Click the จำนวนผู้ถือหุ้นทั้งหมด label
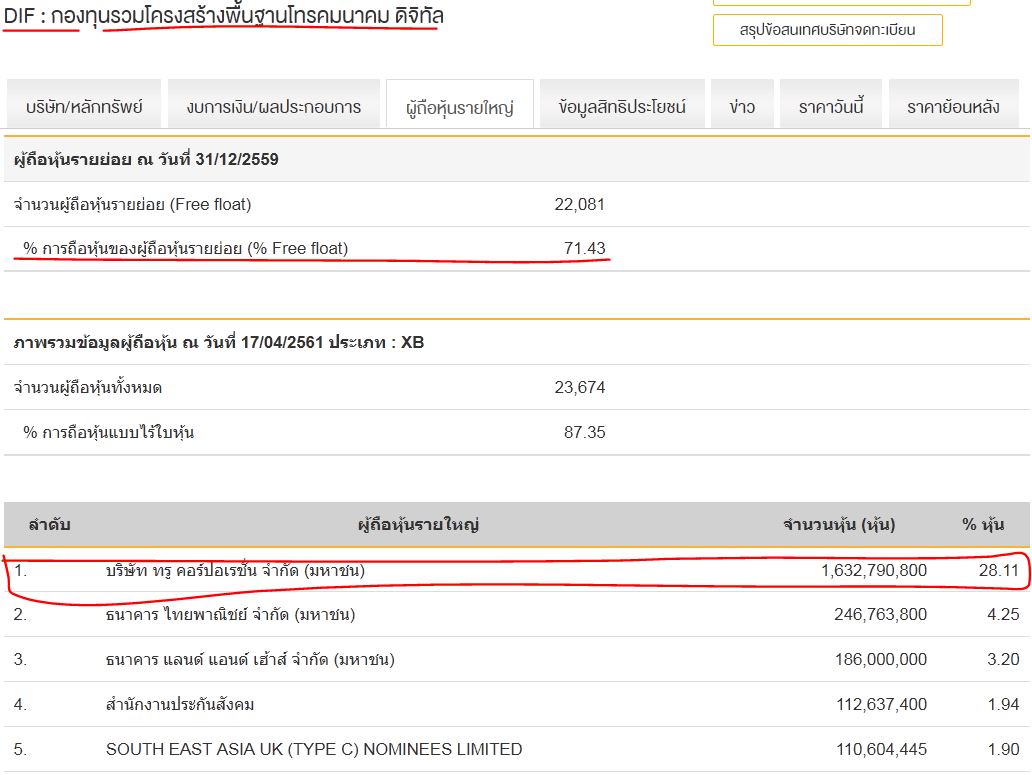1032x775 pixels. 88,388
